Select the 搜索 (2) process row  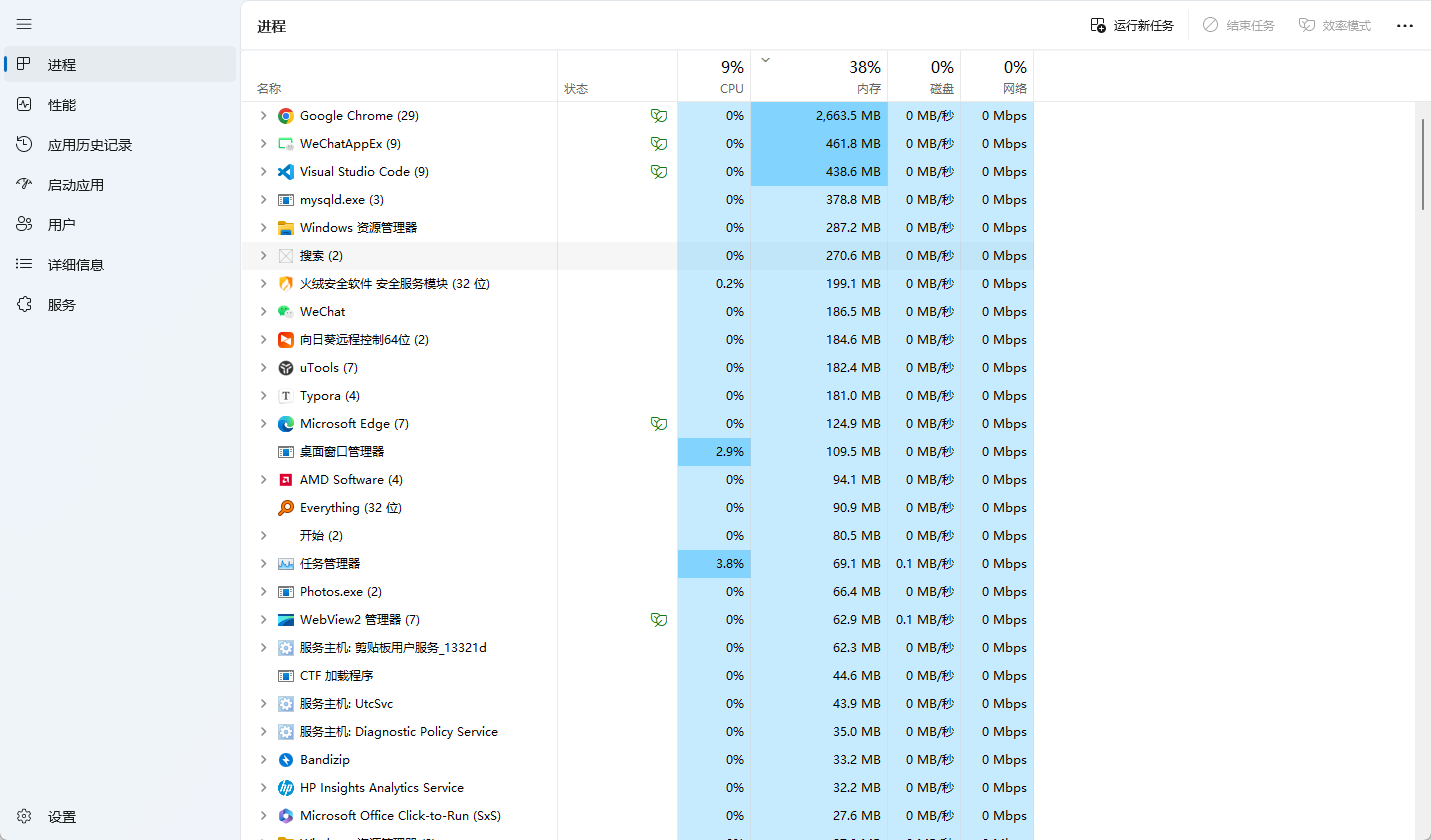coord(637,256)
